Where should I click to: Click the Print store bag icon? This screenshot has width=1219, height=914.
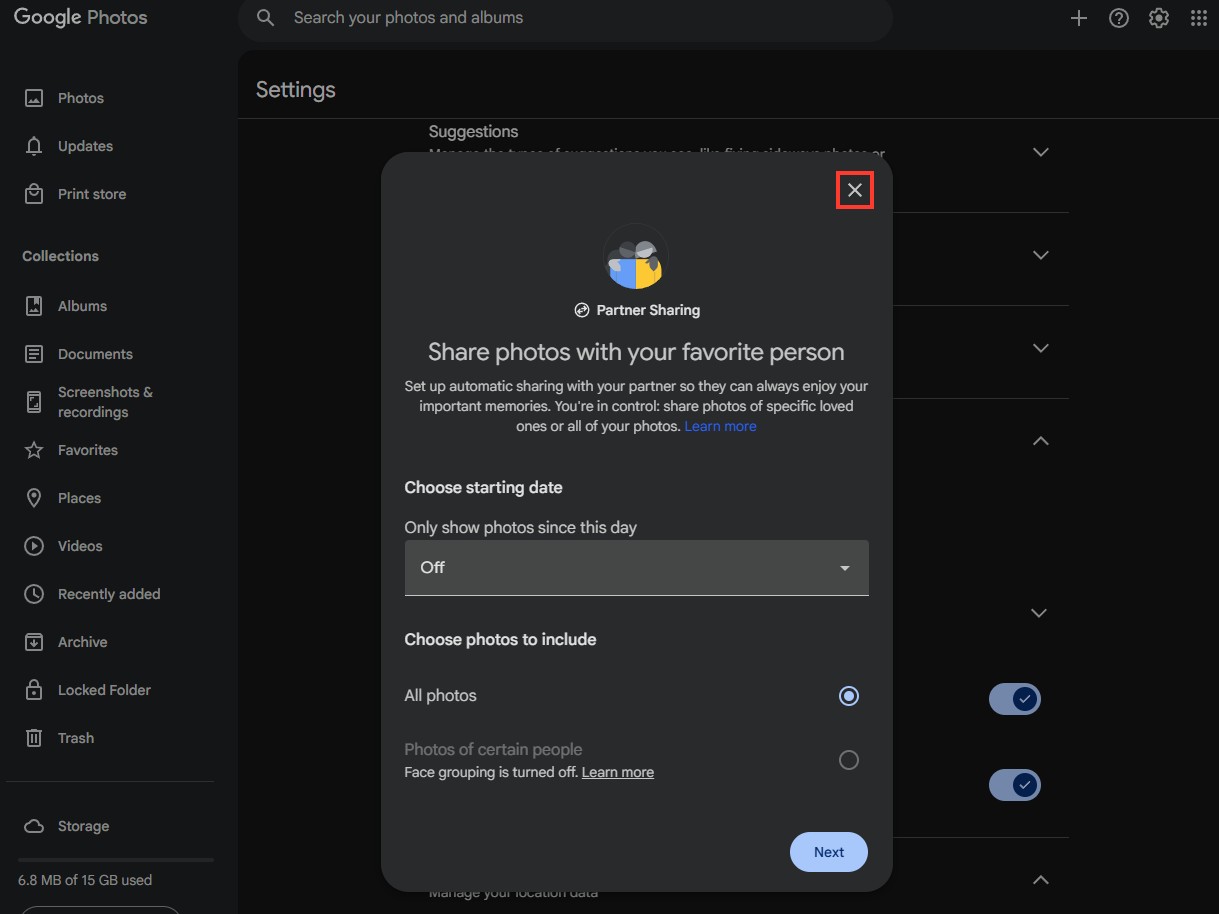(34, 194)
